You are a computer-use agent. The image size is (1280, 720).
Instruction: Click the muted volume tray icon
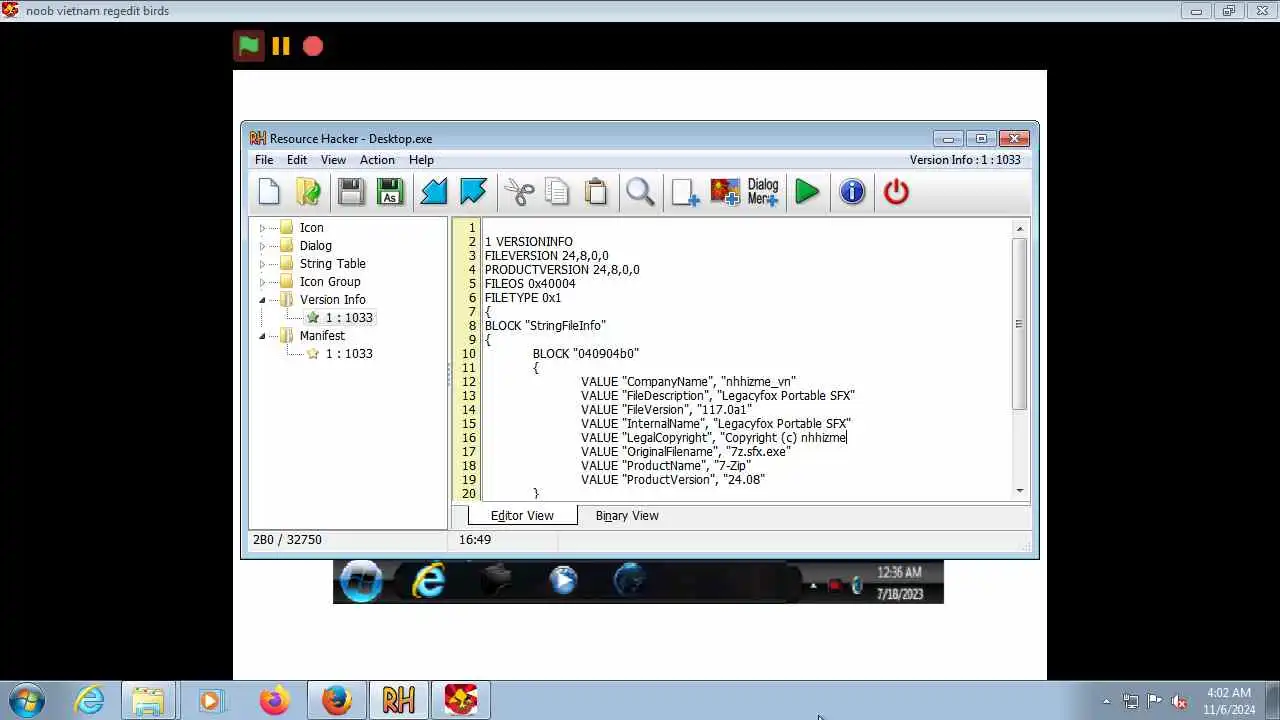click(1179, 701)
